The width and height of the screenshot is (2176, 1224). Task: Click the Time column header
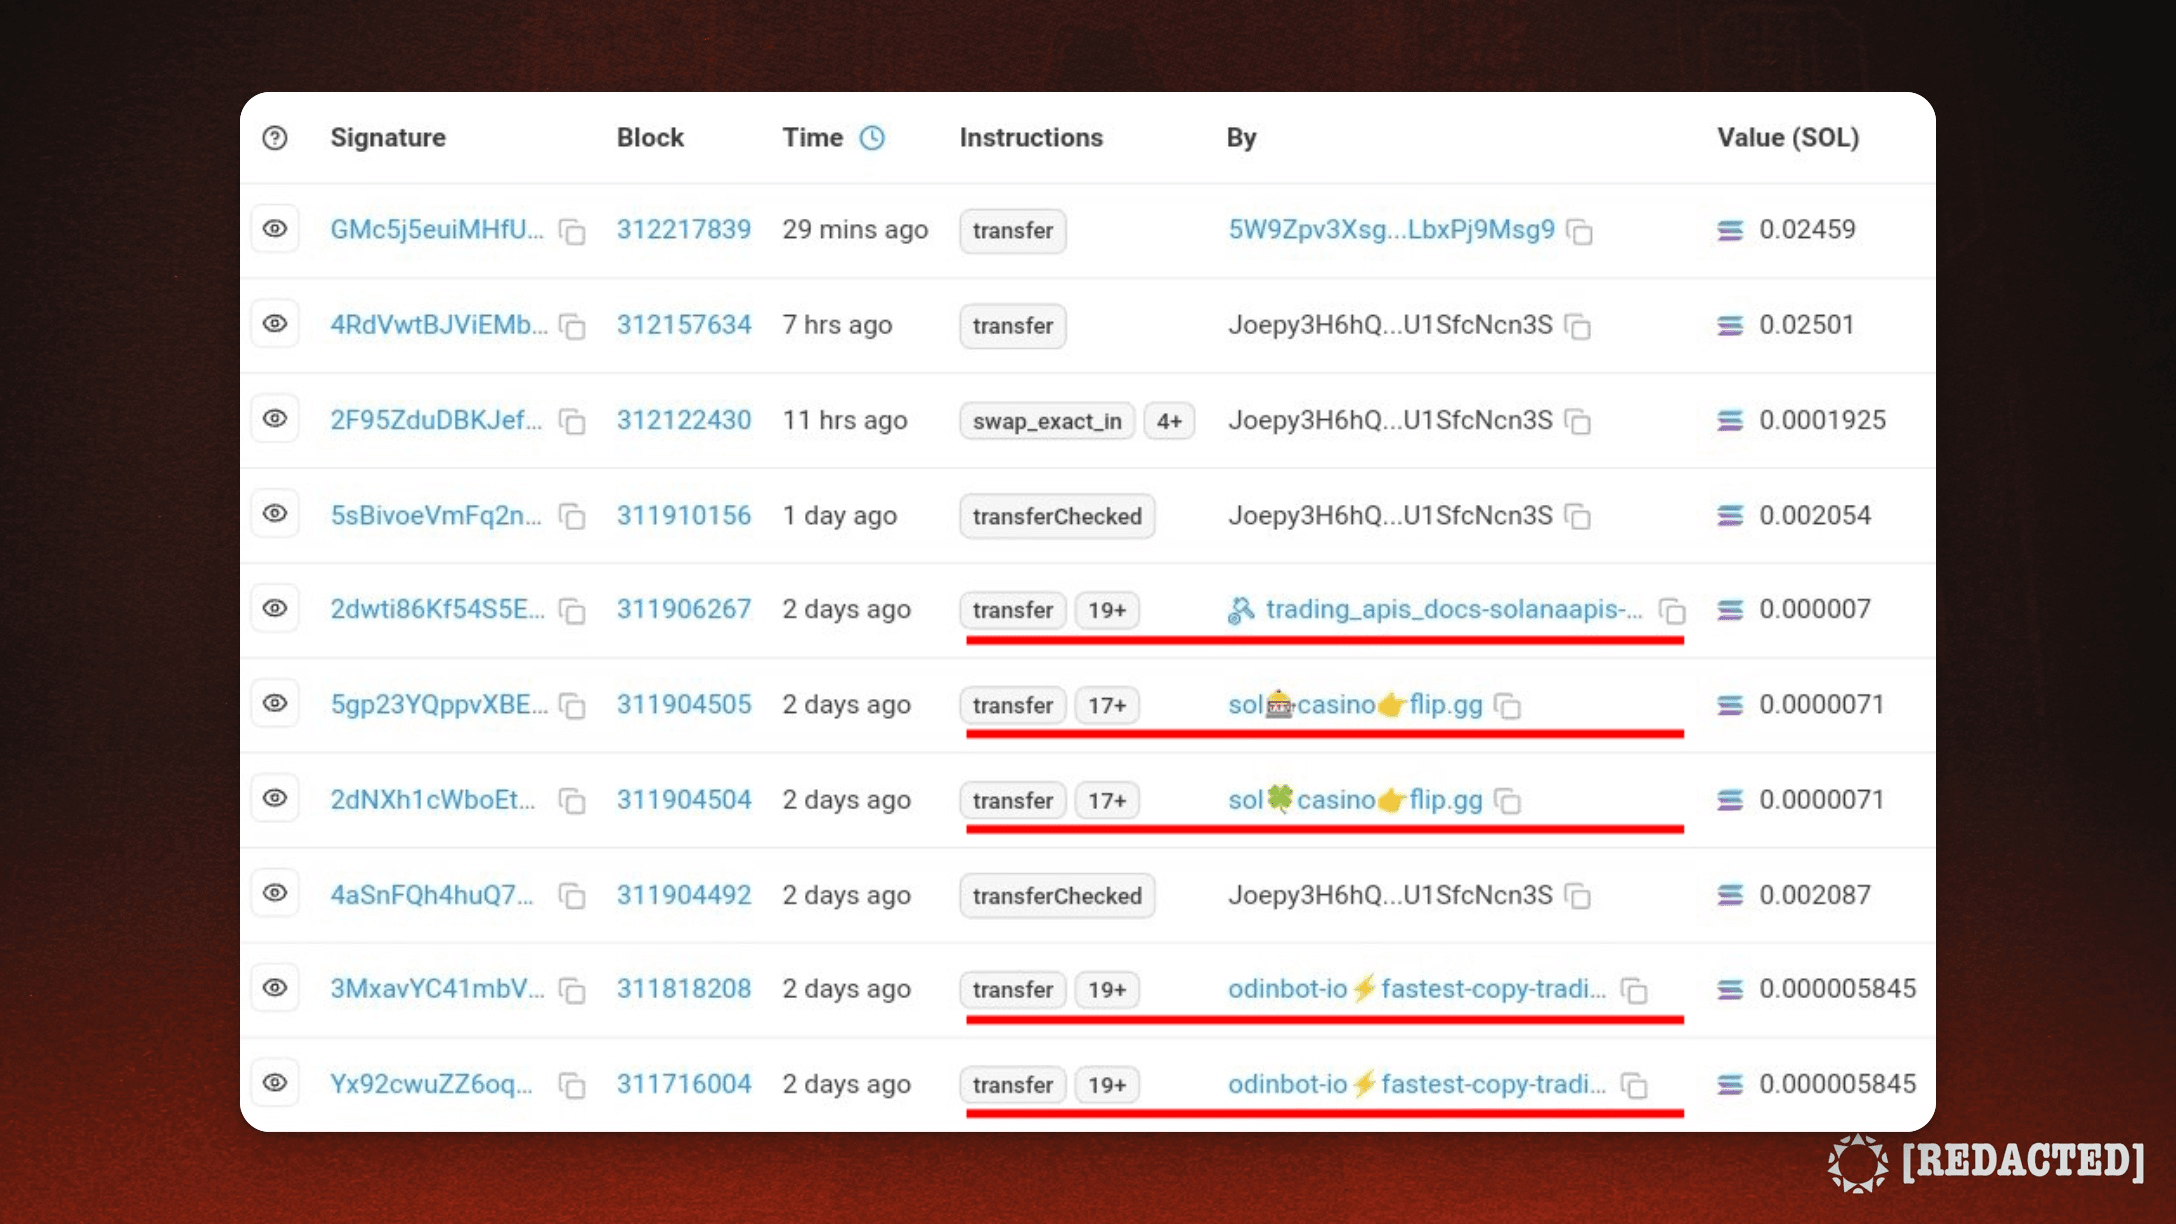point(812,138)
